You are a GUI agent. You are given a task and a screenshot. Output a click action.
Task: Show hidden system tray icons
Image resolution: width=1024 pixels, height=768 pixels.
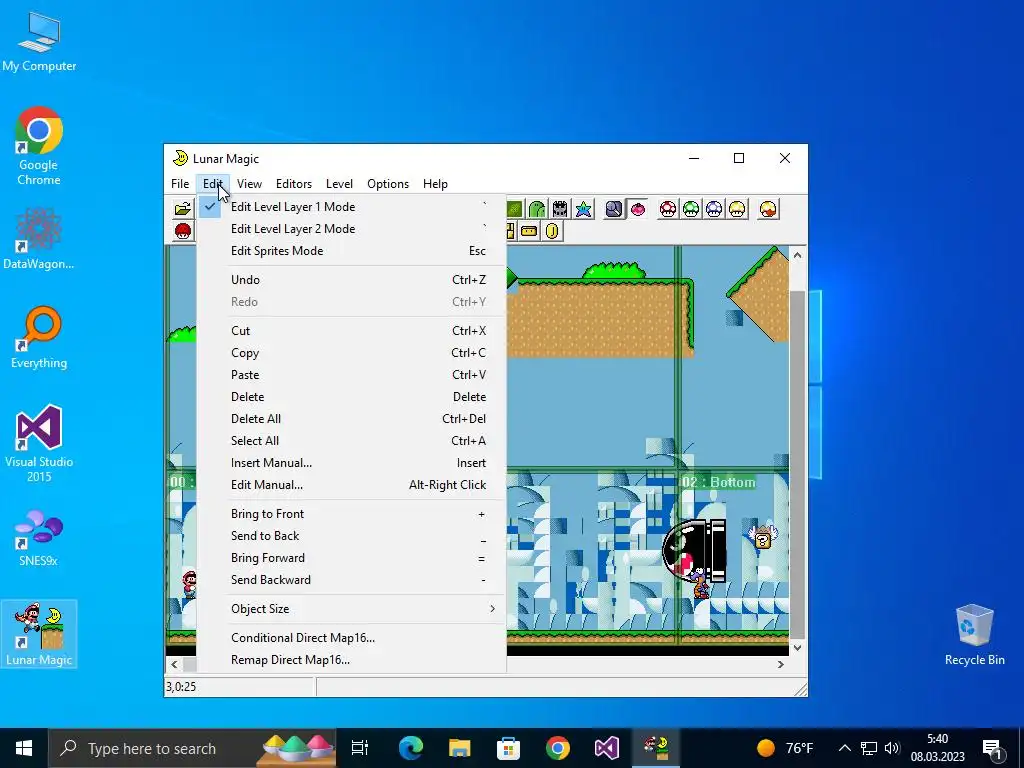pyautogui.click(x=844, y=748)
